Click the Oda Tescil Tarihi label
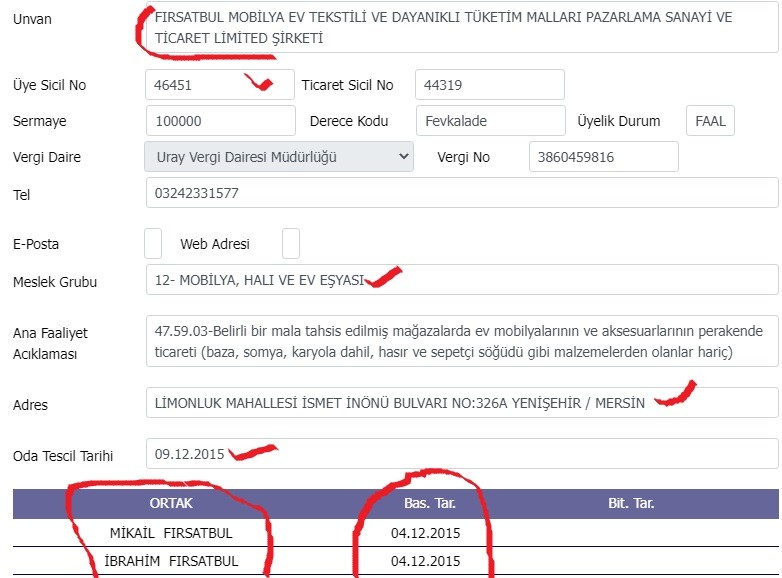The image size is (782, 578). pos(63,456)
